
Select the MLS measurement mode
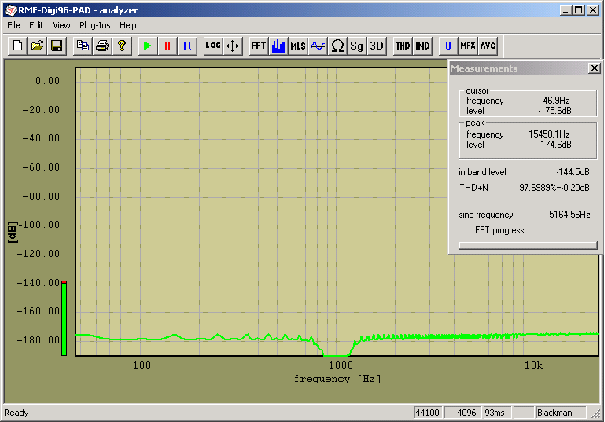click(x=298, y=45)
